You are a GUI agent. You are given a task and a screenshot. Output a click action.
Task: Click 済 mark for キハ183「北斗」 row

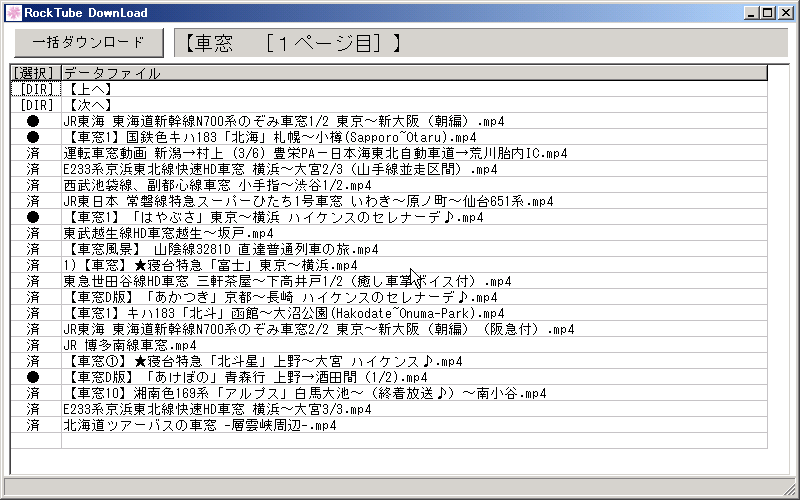pyautogui.click(x=33, y=313)
